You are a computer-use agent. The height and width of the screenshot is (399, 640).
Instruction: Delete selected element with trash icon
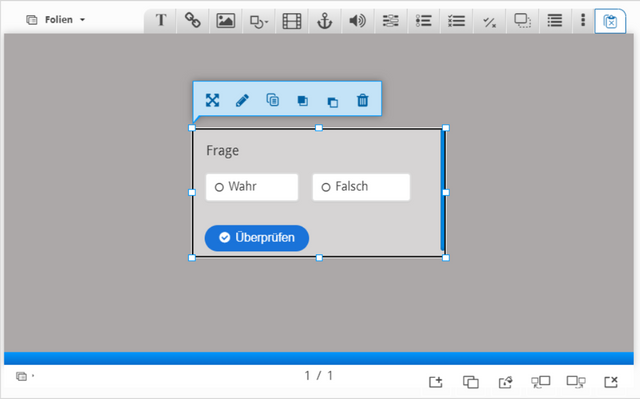click(x=362, y=100)
